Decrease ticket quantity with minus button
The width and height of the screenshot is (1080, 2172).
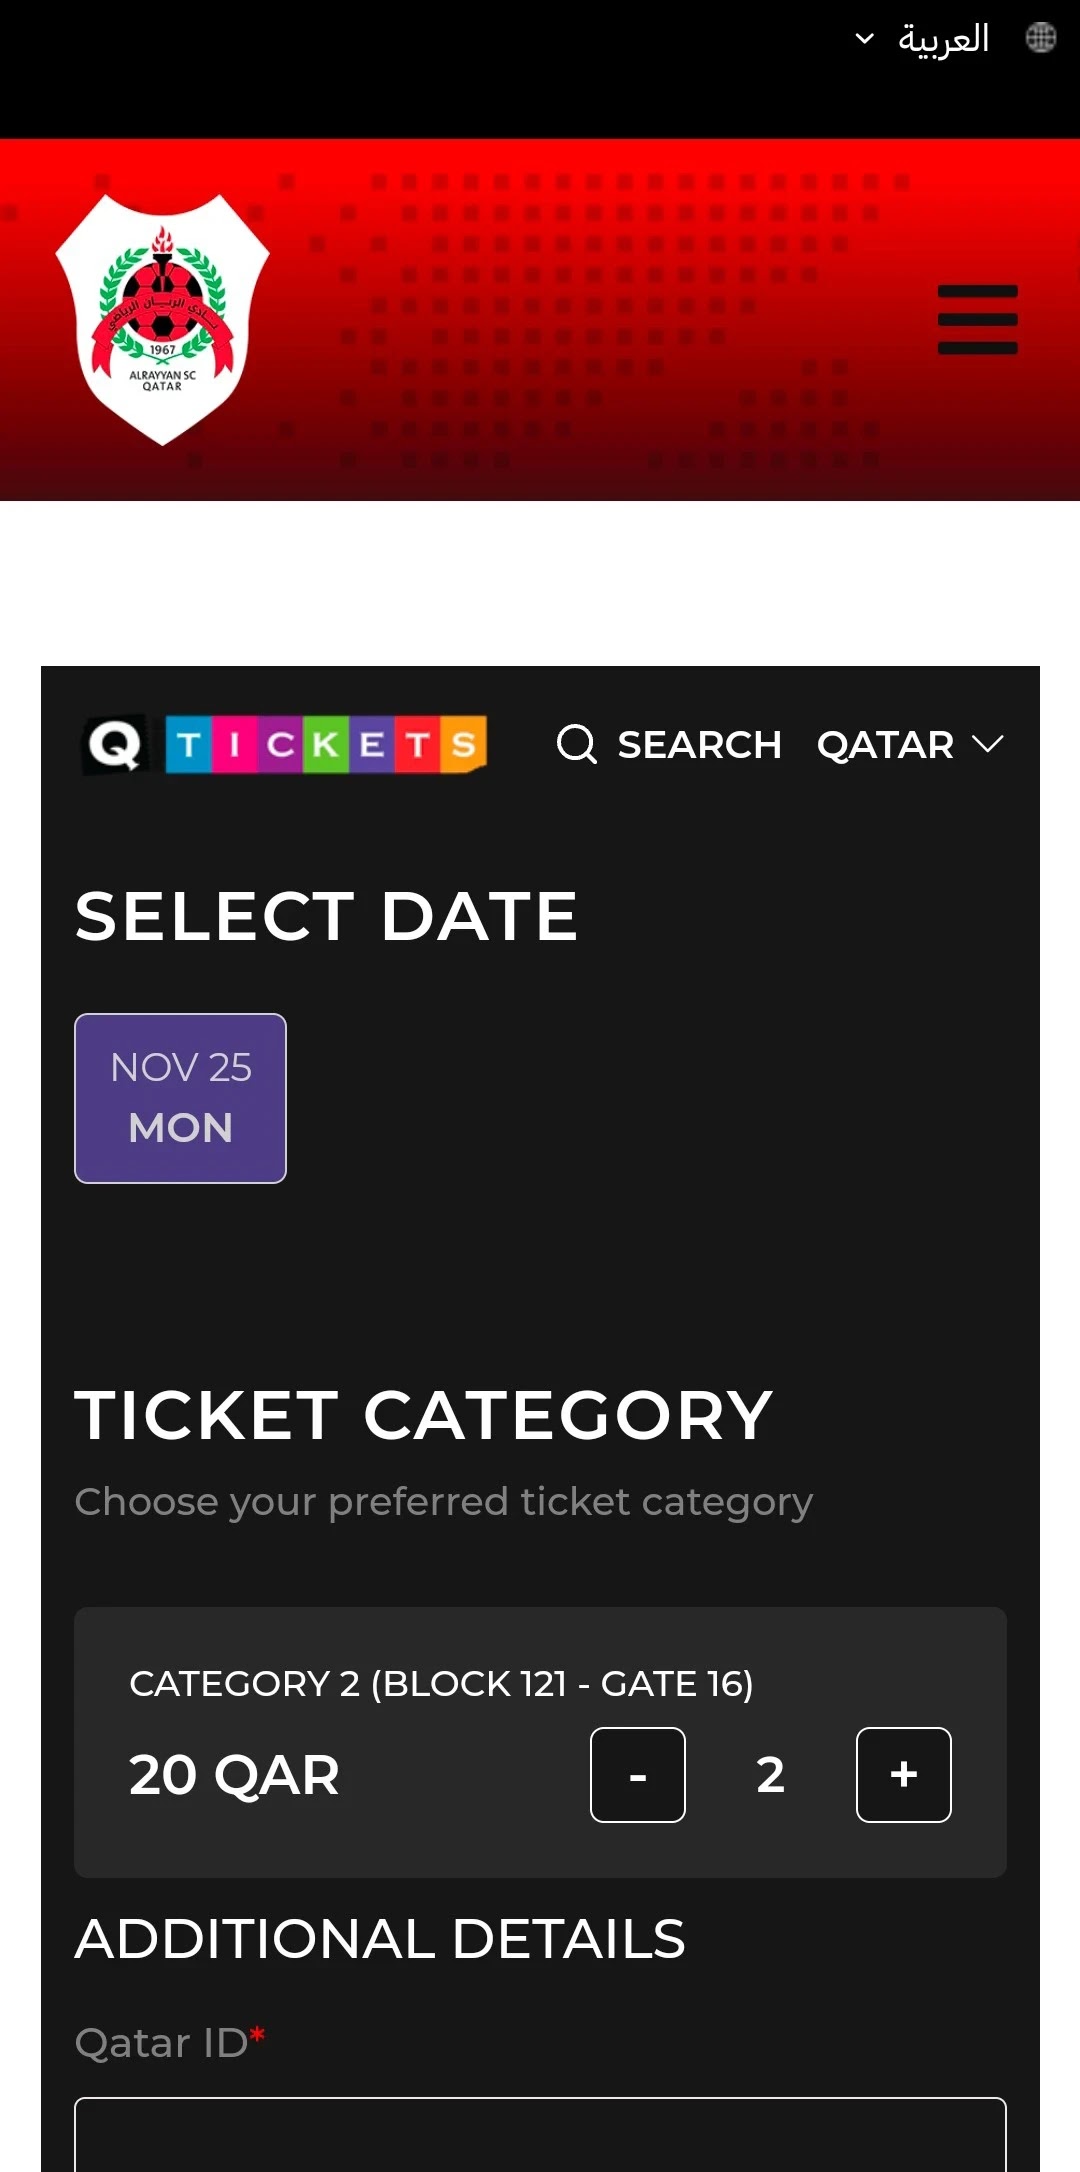(x=638, y=1775)
